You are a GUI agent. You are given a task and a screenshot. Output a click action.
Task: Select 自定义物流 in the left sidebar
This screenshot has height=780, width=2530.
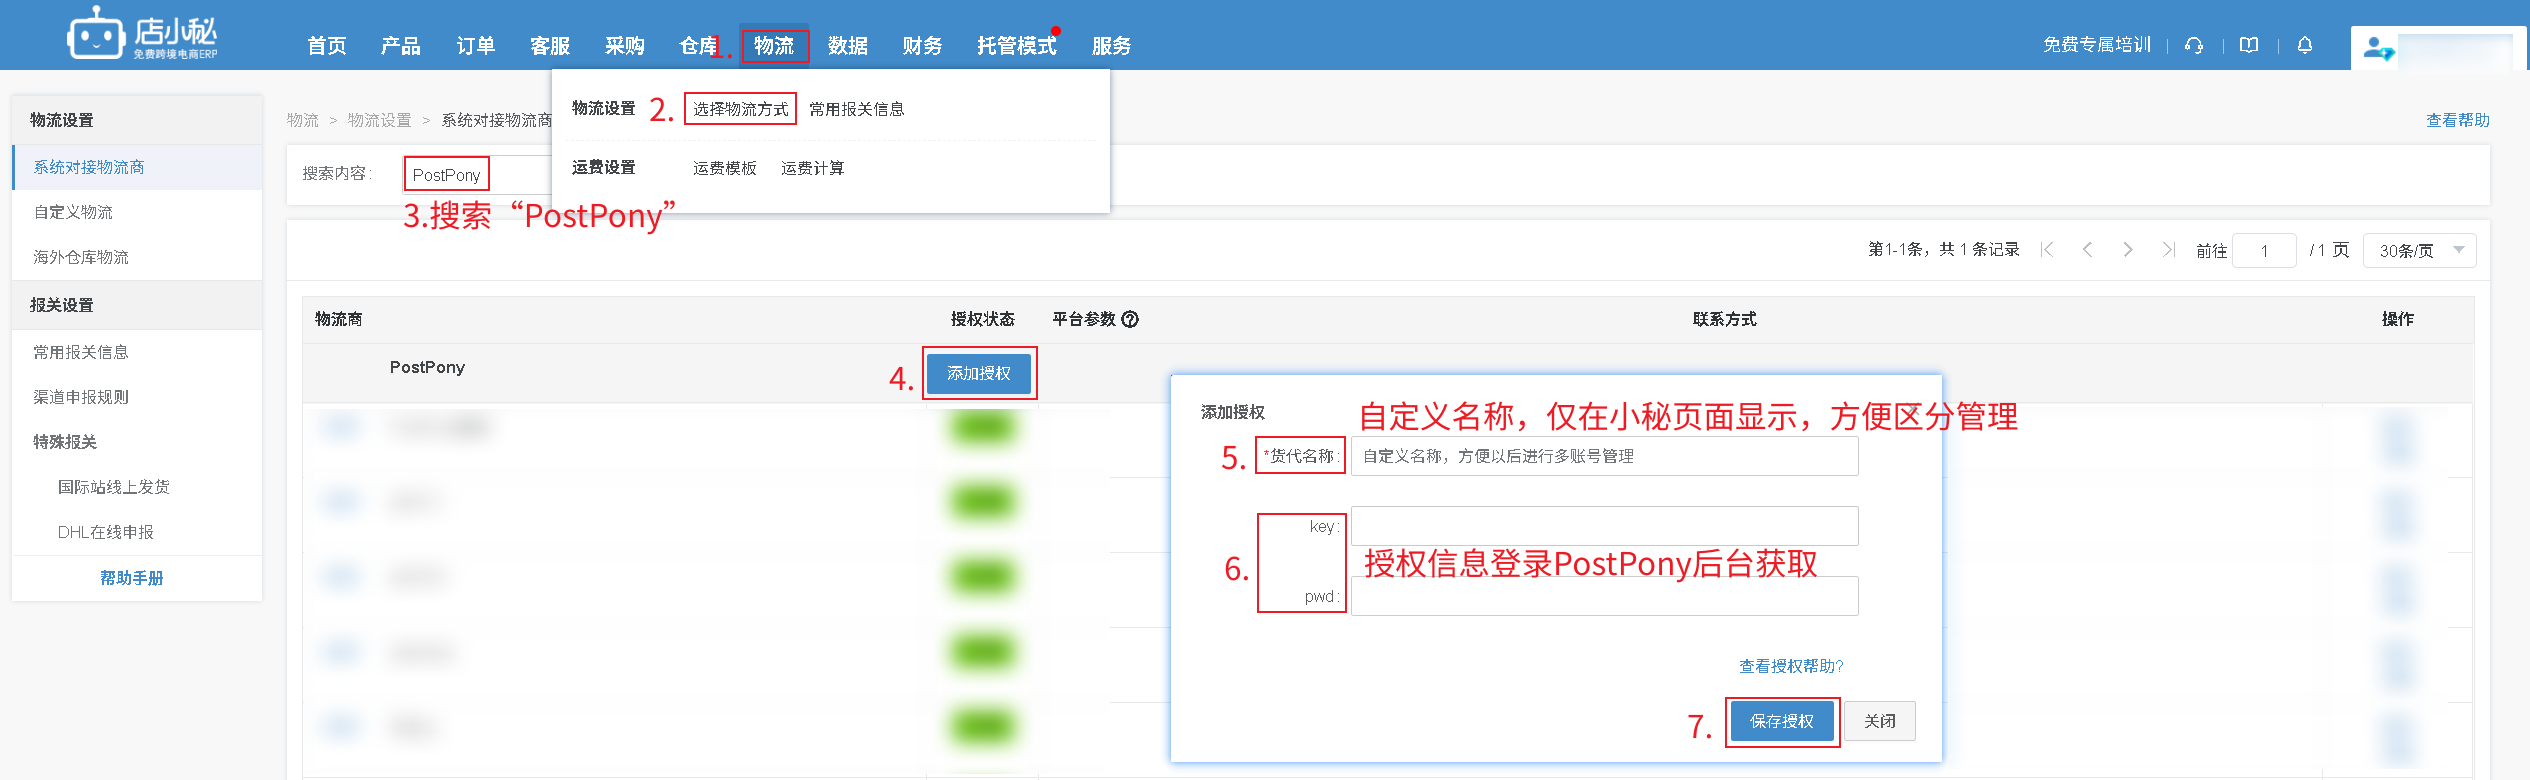click(73, 212)
